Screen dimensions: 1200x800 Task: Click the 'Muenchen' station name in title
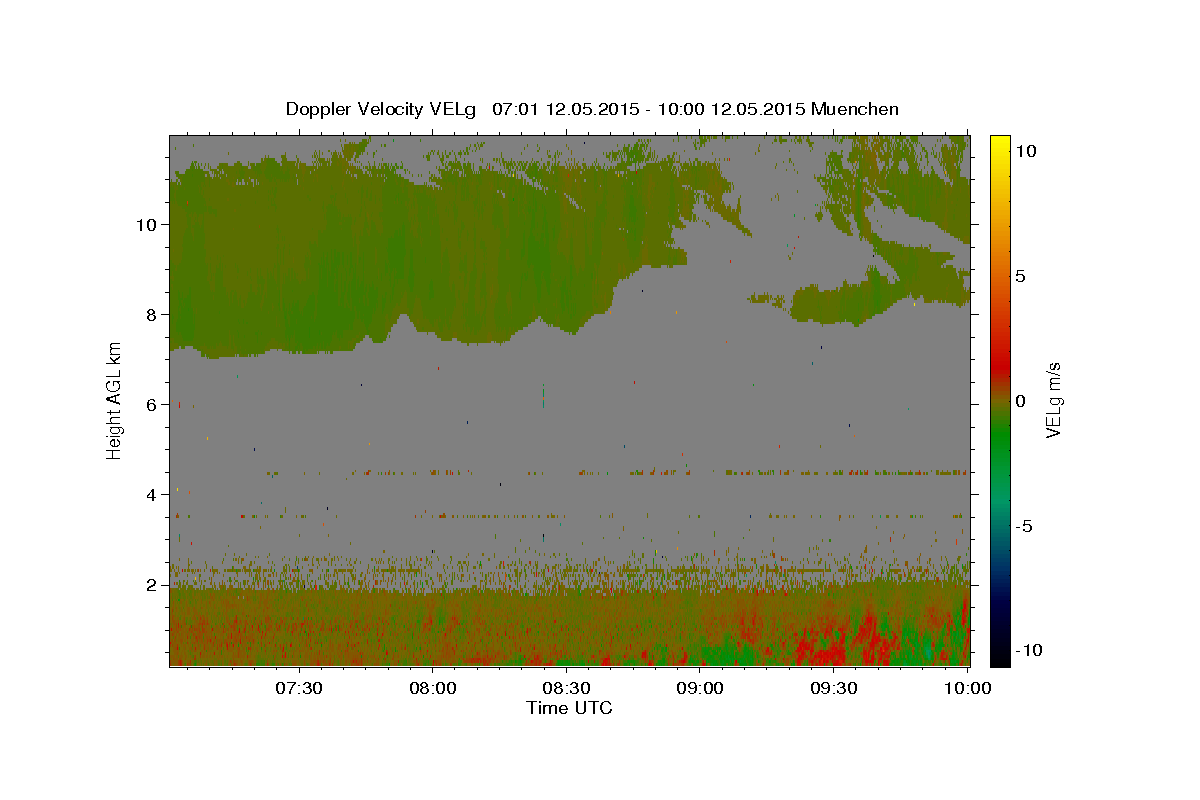[x=855, y=109]
